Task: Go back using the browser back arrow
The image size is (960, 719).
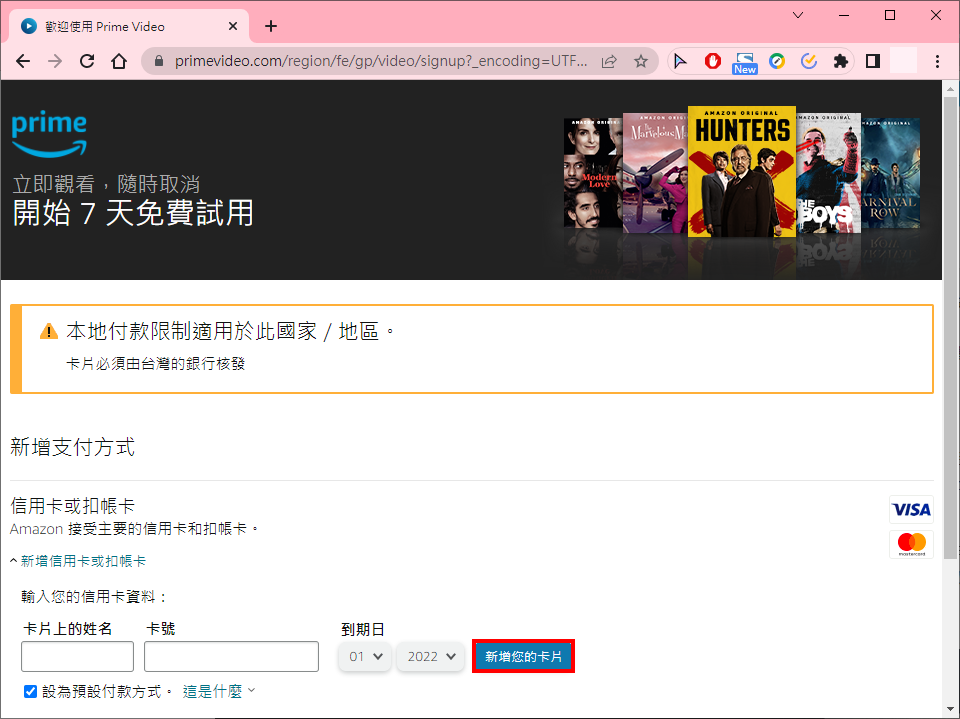Action: (23, 61)
